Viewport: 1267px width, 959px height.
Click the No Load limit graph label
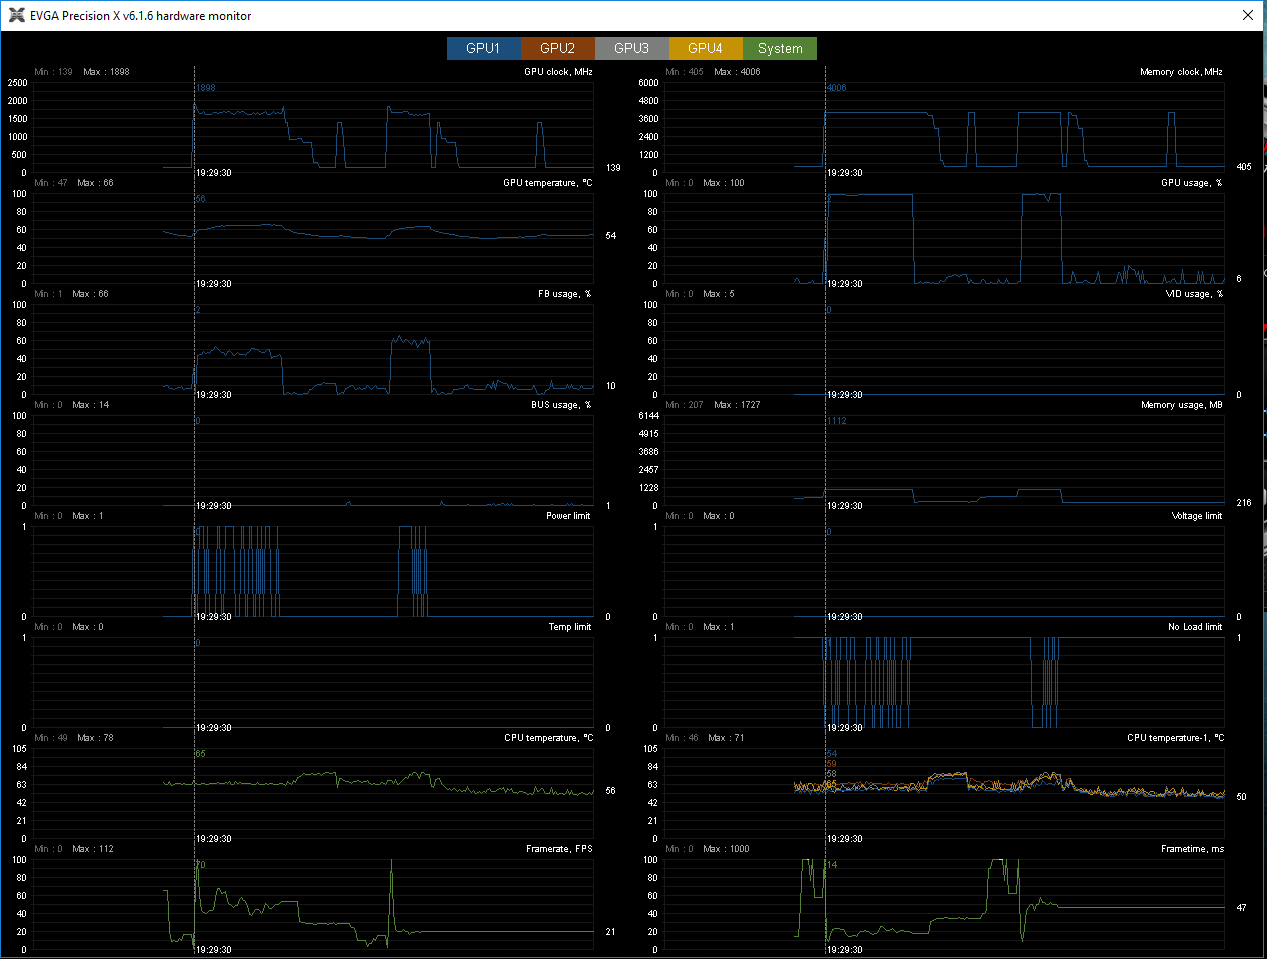pyautogui.click(x=1195, y=627)
